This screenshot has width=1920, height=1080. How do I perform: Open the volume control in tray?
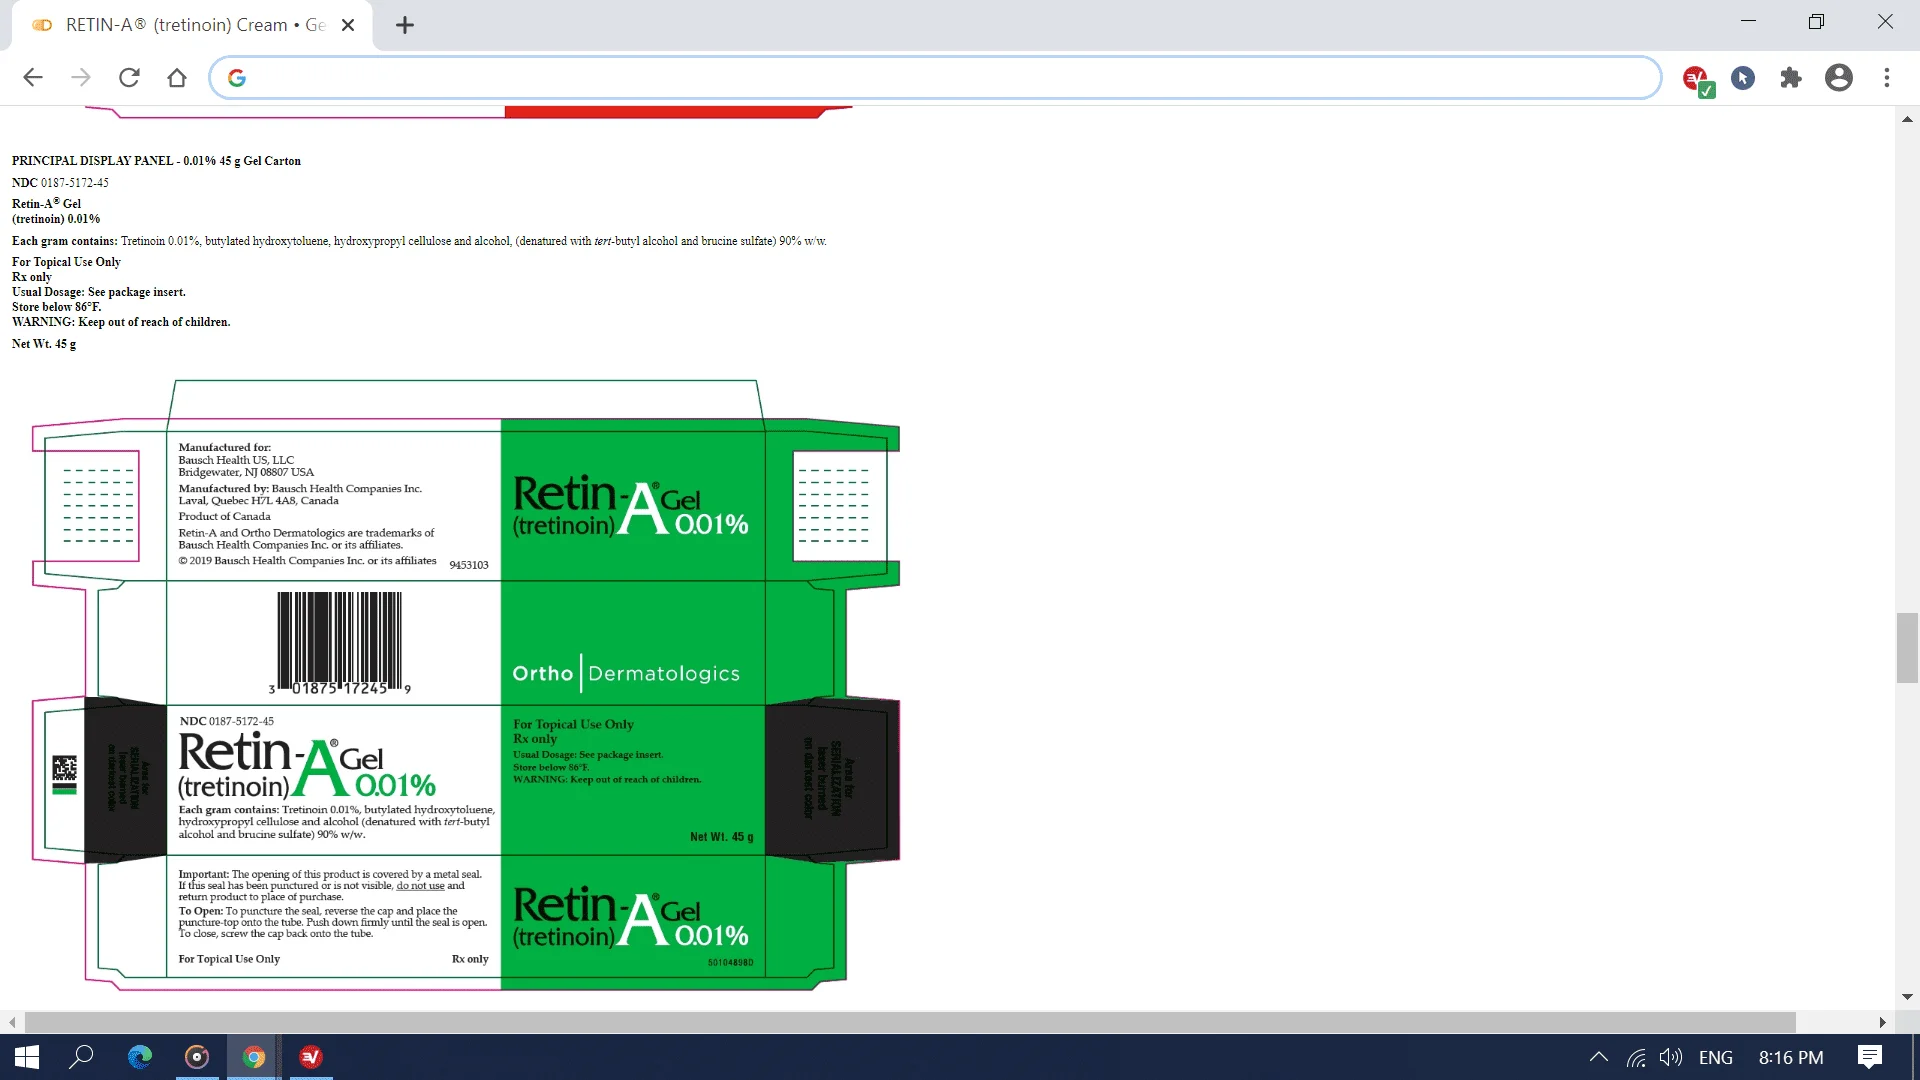click(x=1671, y=1057)
